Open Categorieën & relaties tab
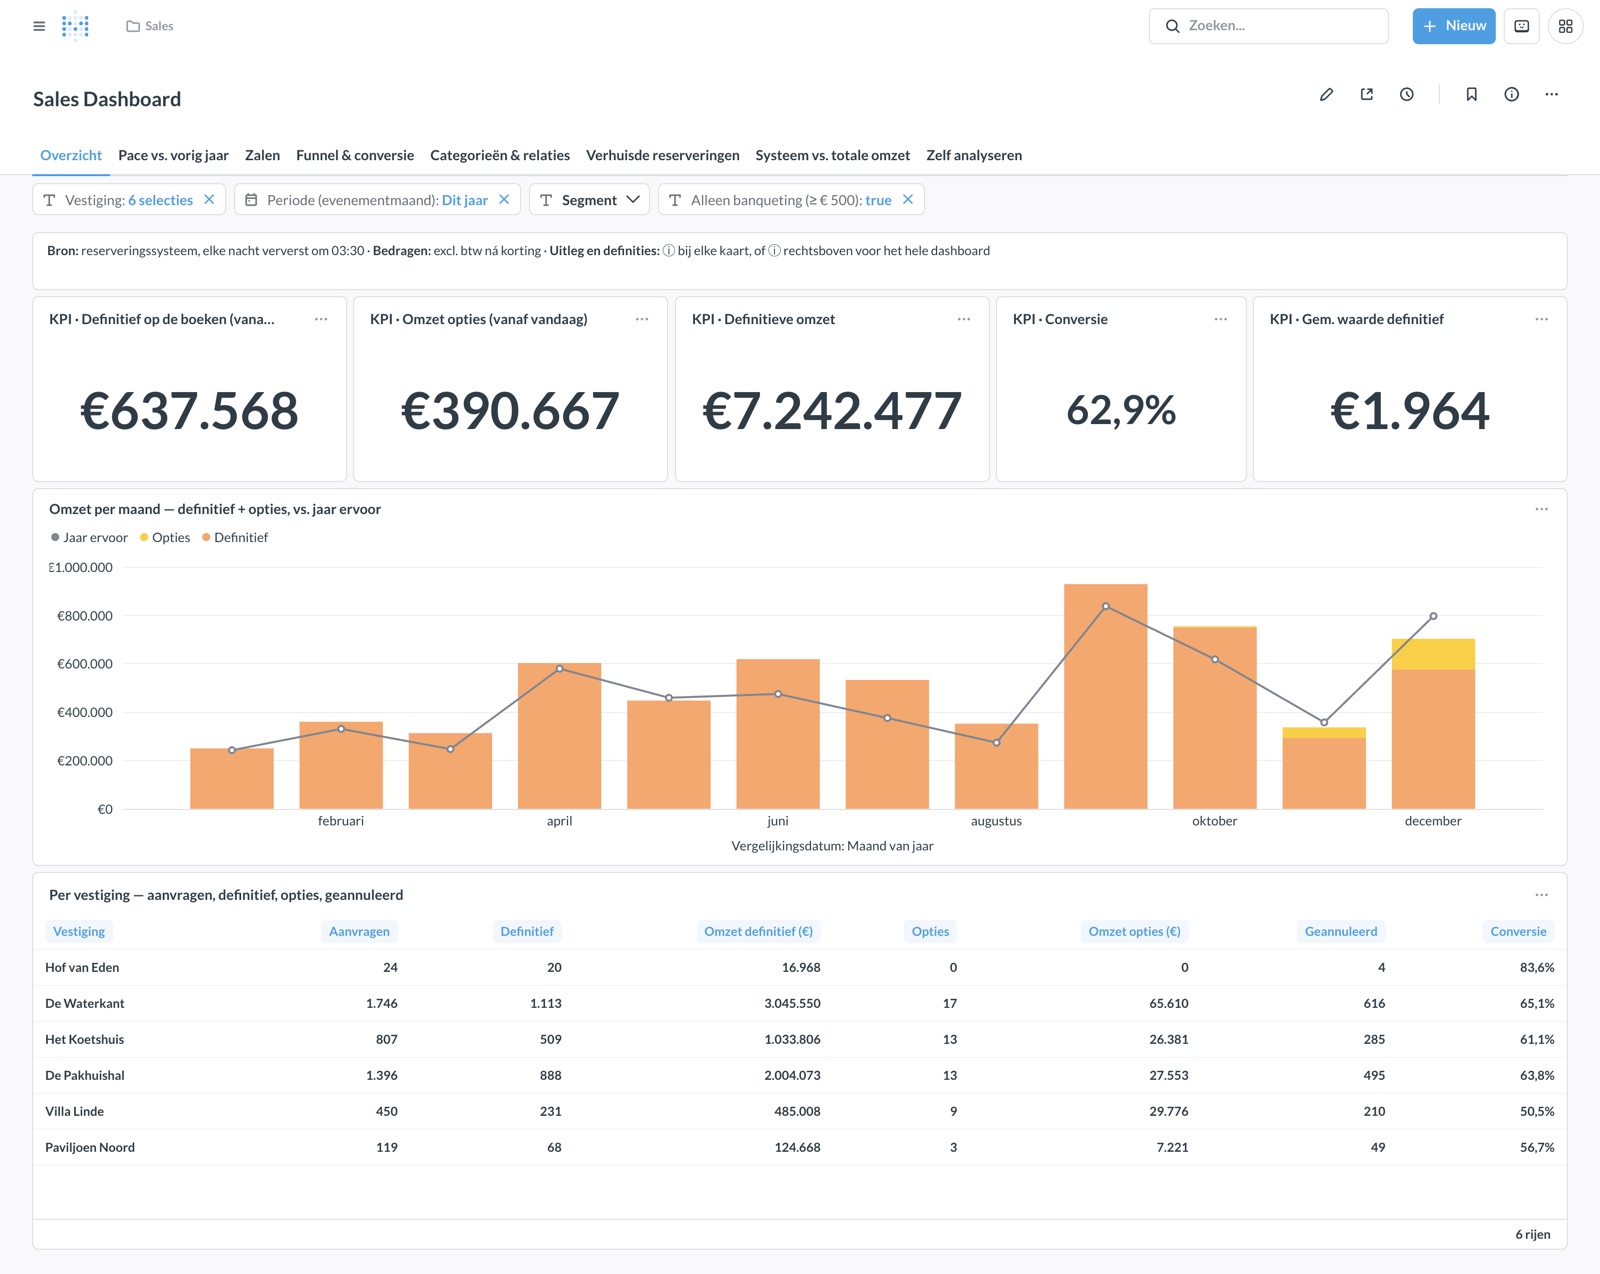The image size is (1600, 1274). pos(500,155)
